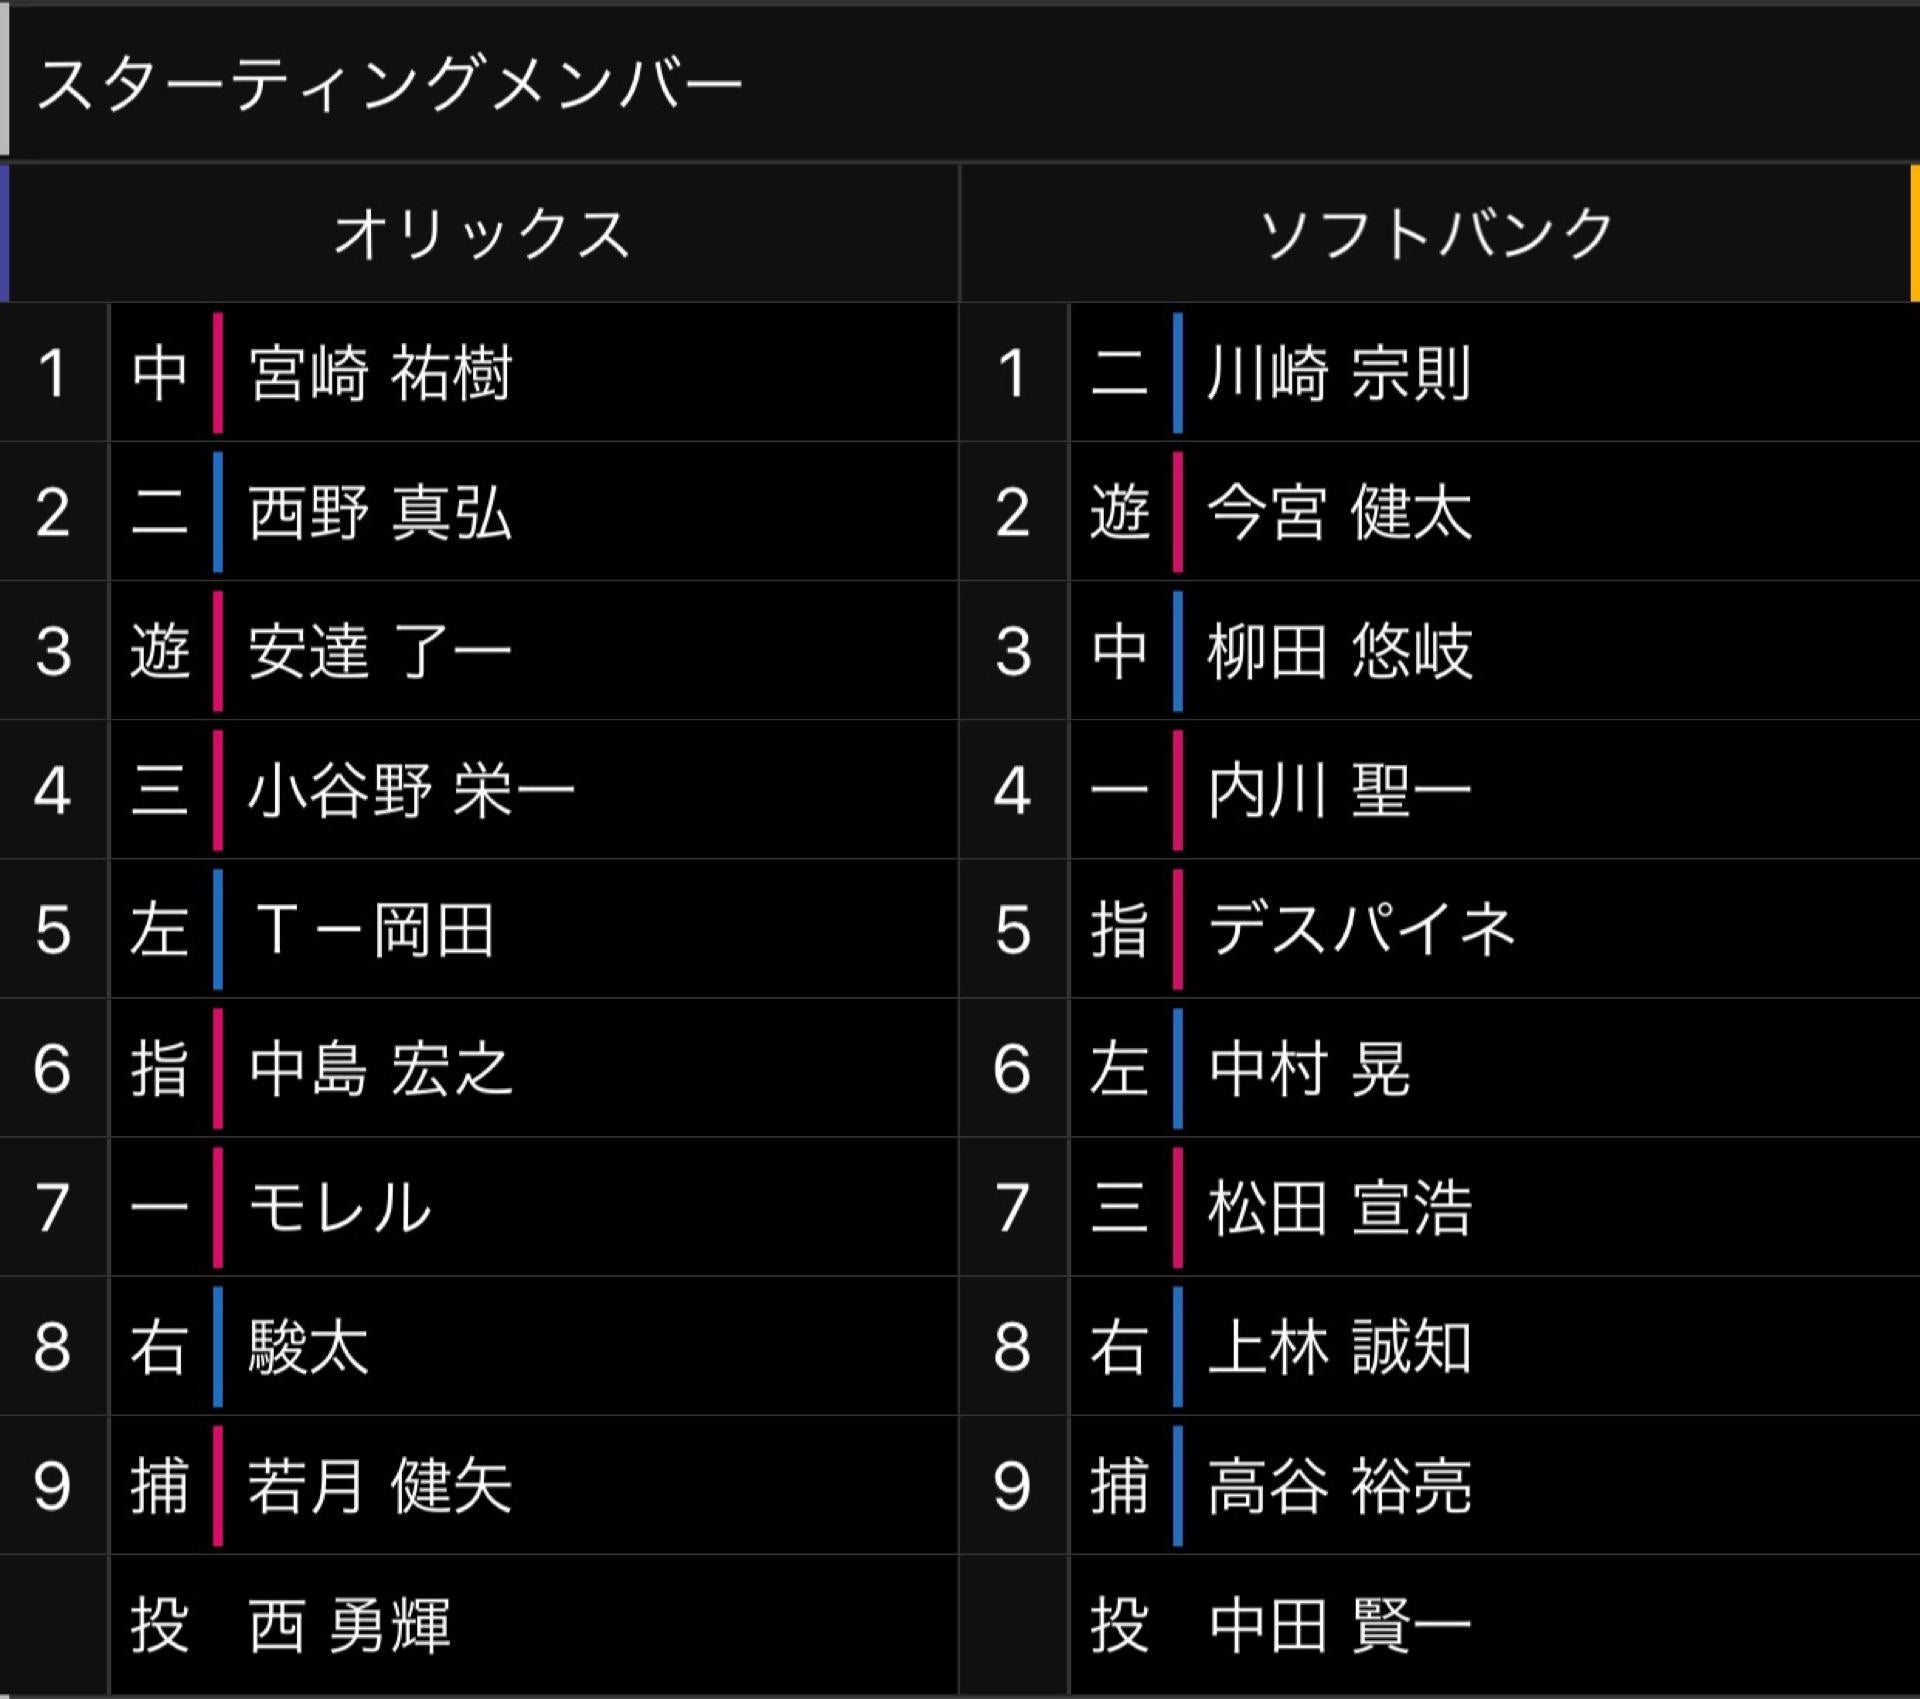Select 川崎 宗則 in SoftBank lineup

1339,373
